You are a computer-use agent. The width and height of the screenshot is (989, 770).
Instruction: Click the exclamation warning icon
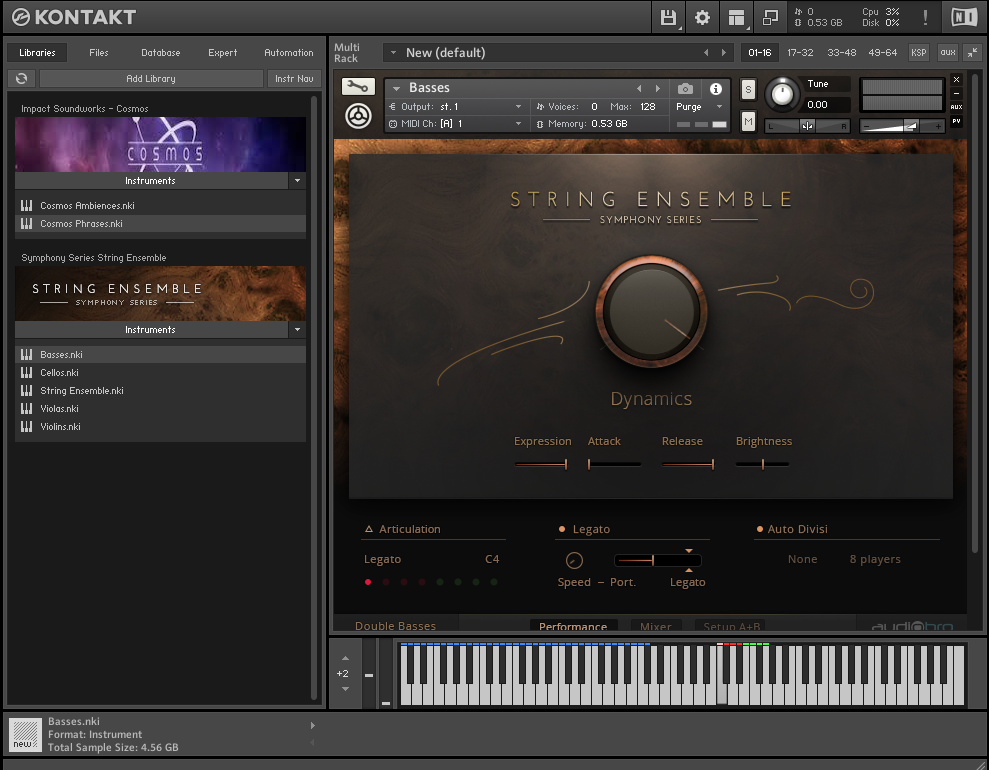pos(925,17)
